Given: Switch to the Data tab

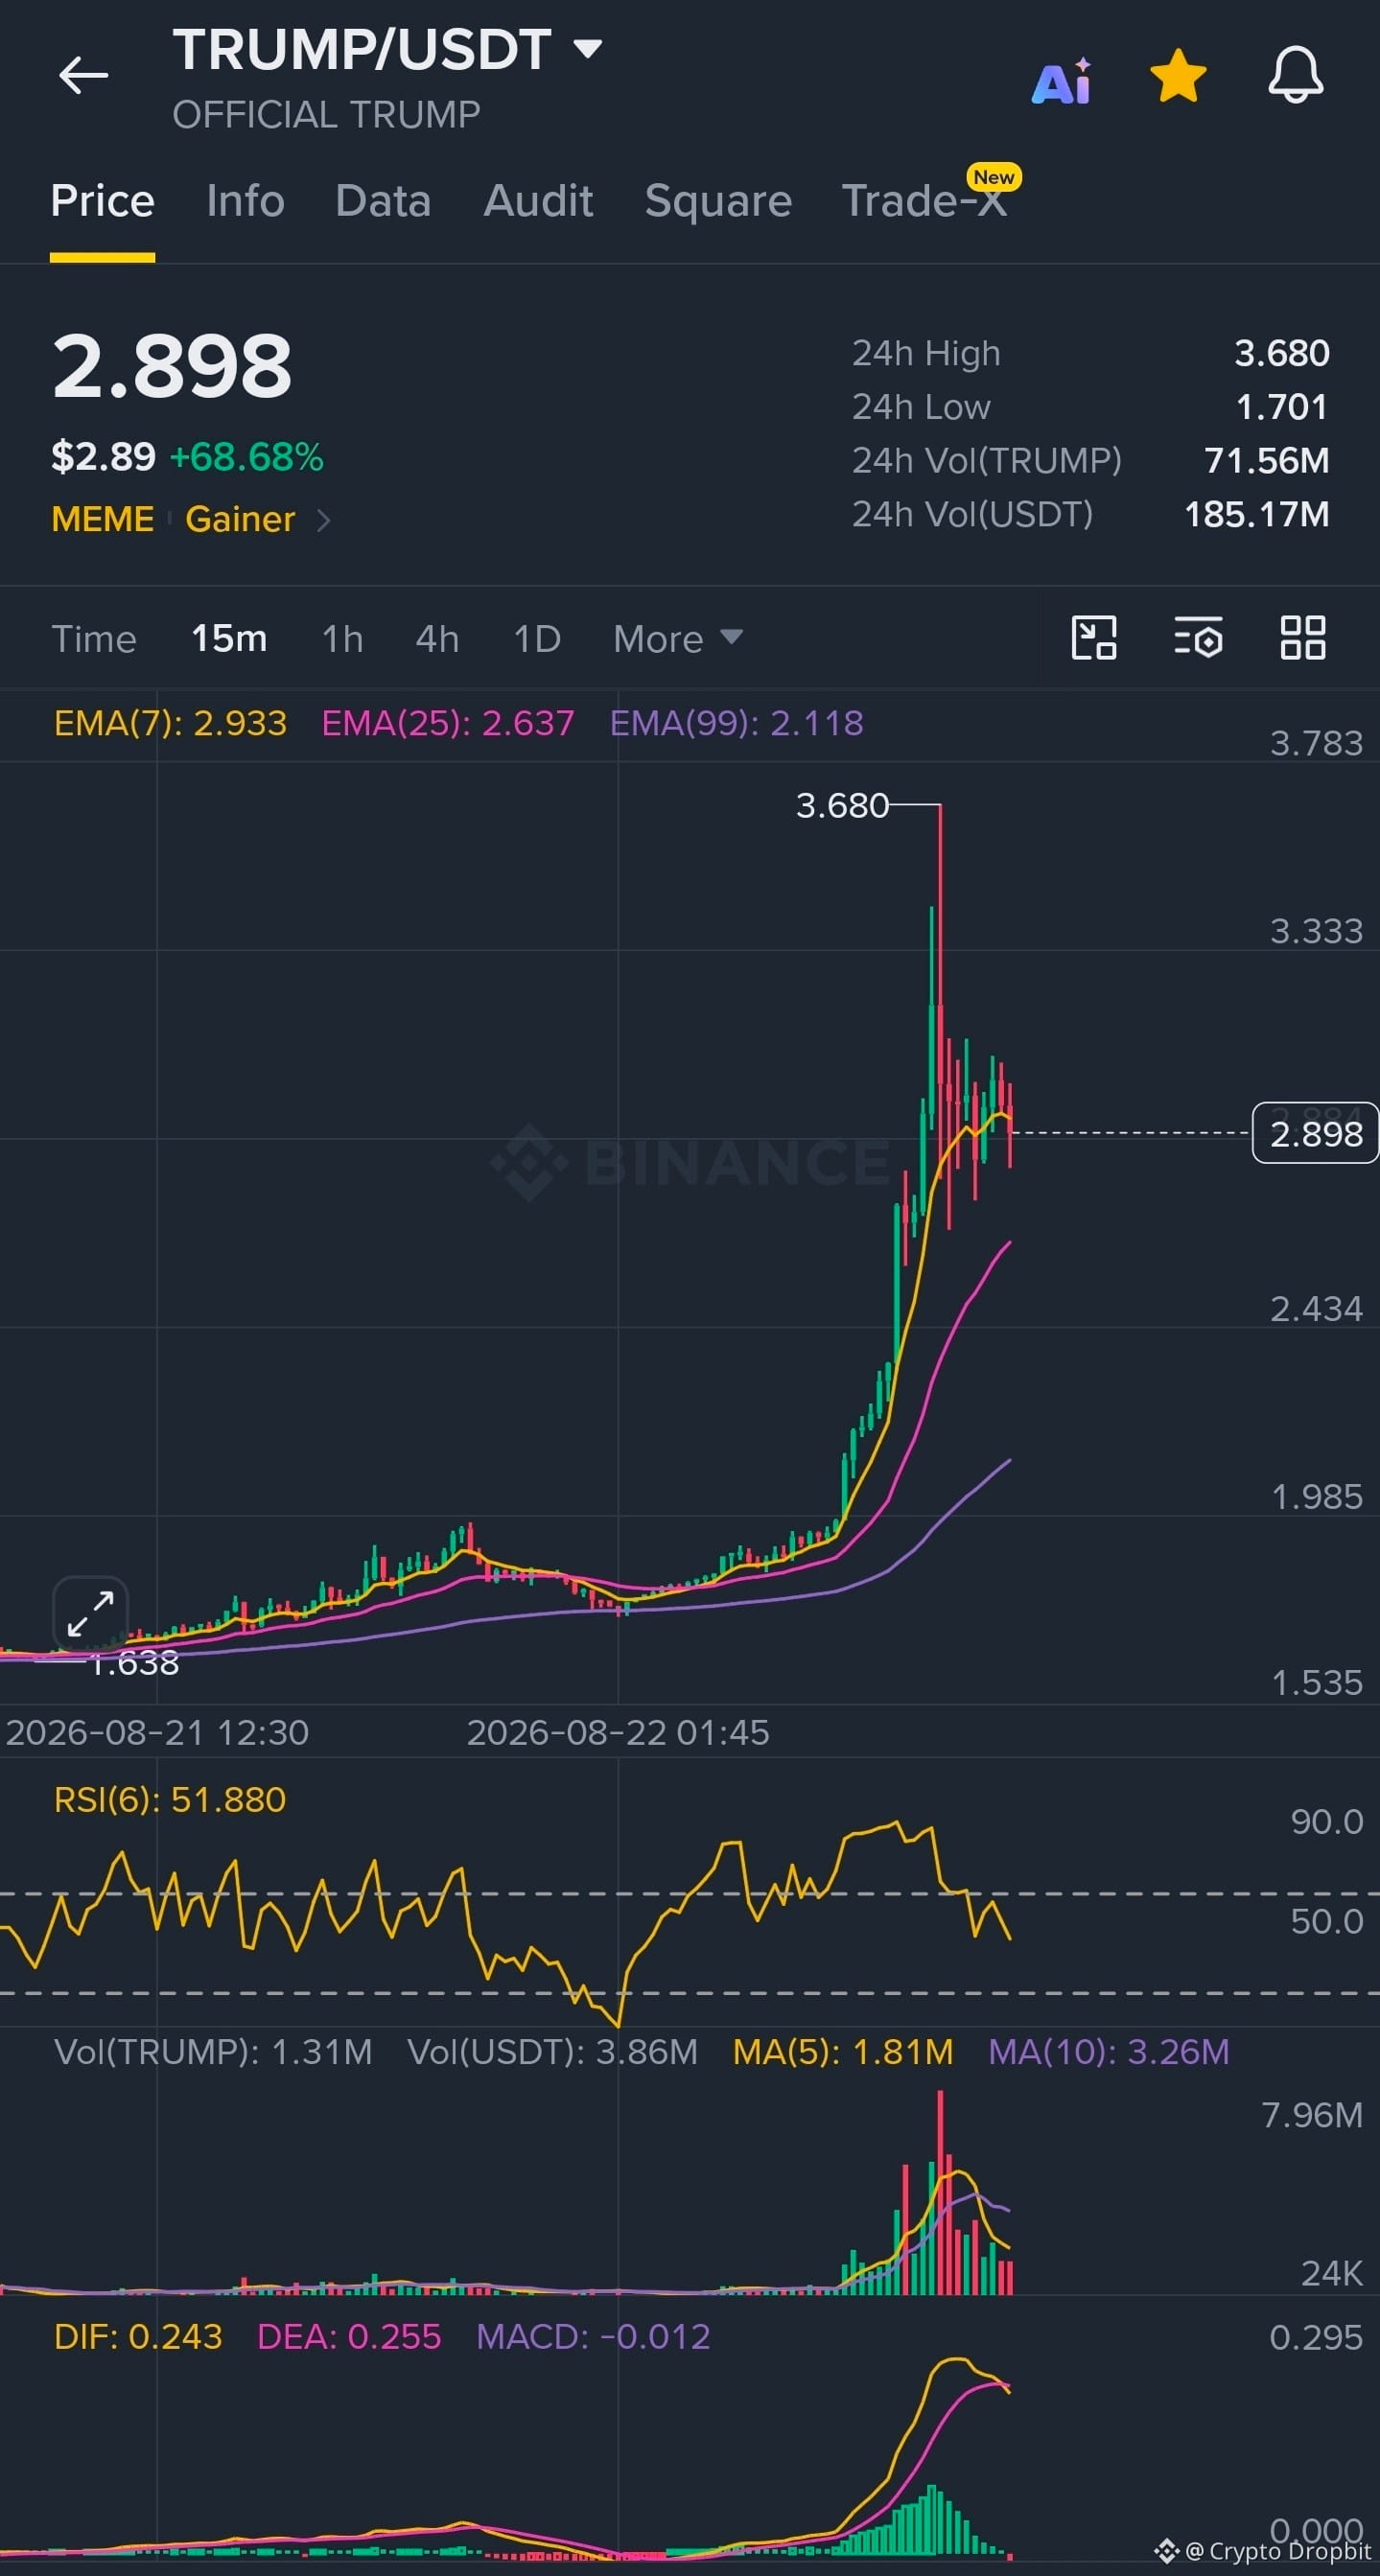Looking at the screenshot, I should 383,201.
